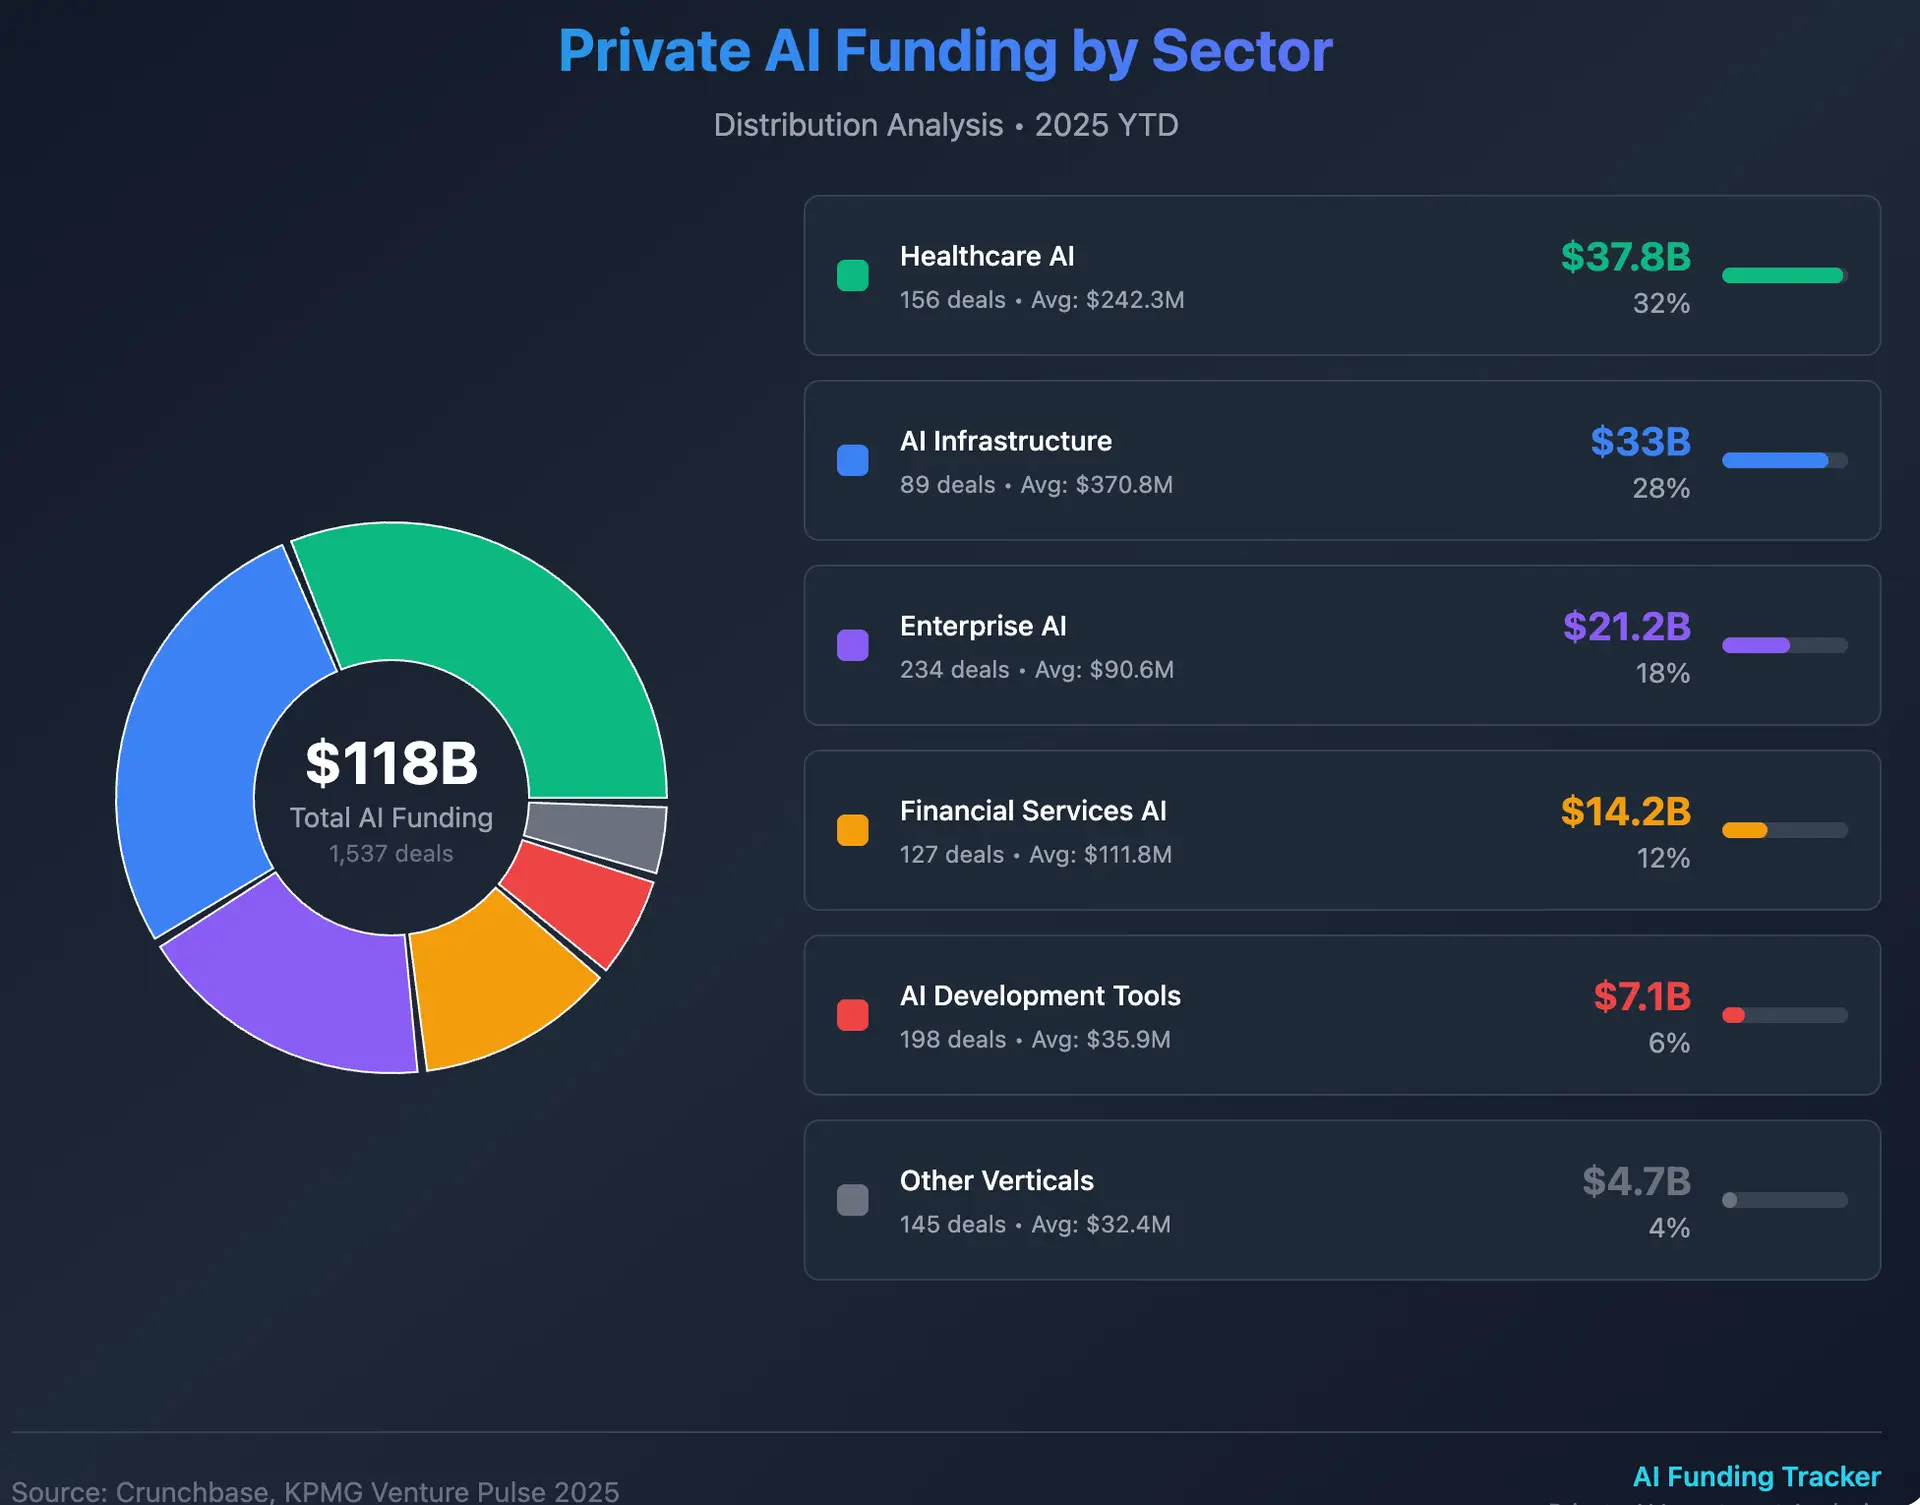1920x1505 pixels.
Task: Click the Enterprise AI purple progress bar
Action: [x=1756, y=646]
